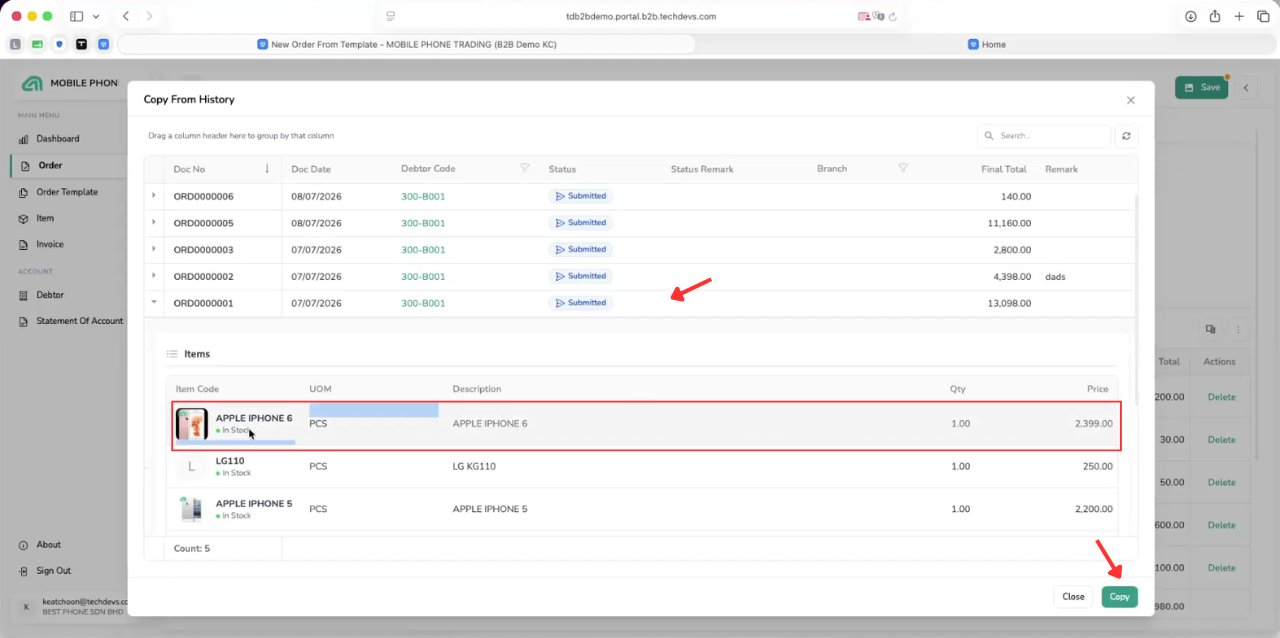Refresh the history grid list
The image size is (1280, 638).
pyautogui.click(x=1126, y=136)
